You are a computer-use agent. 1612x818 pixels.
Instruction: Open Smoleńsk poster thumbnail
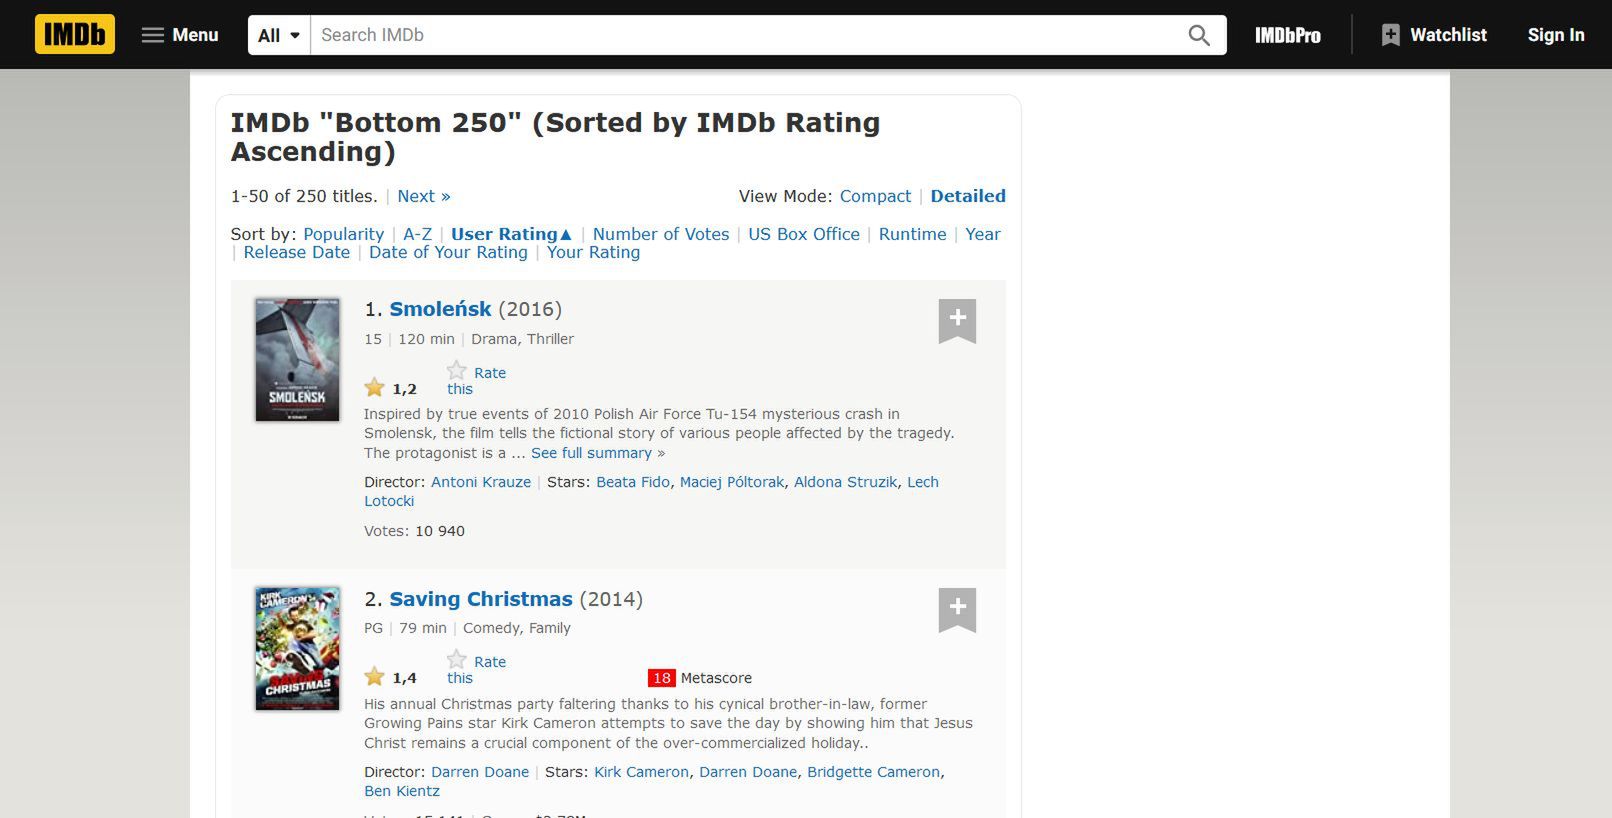pos(297,359)
